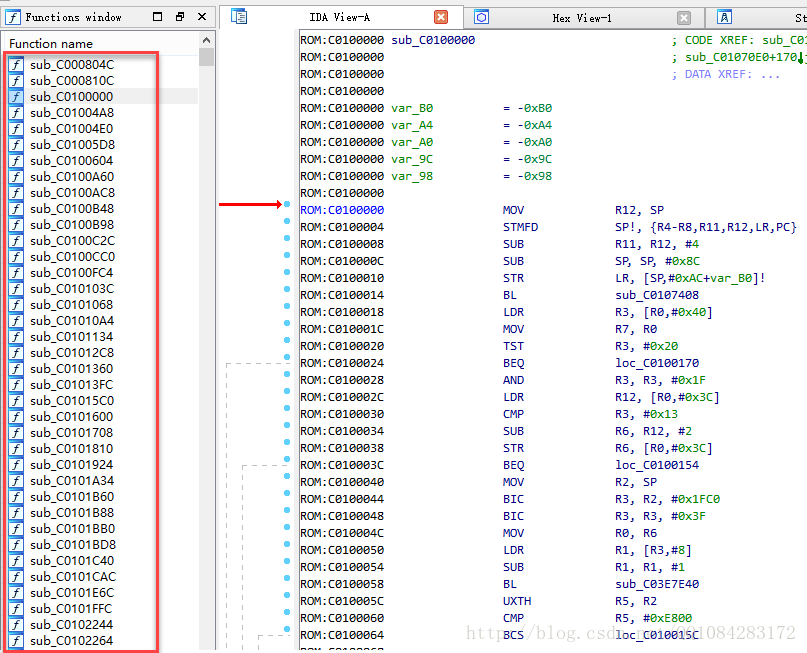Select function sub_C0101360 in the list

(71, 368)
